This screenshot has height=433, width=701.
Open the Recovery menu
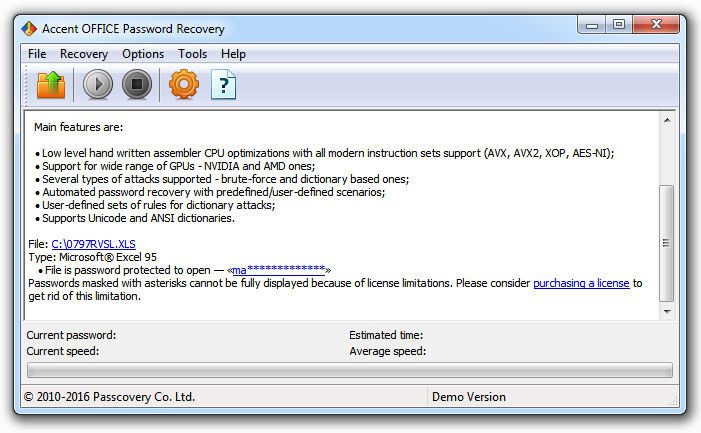pyautogui.click(x=84, y=54)
